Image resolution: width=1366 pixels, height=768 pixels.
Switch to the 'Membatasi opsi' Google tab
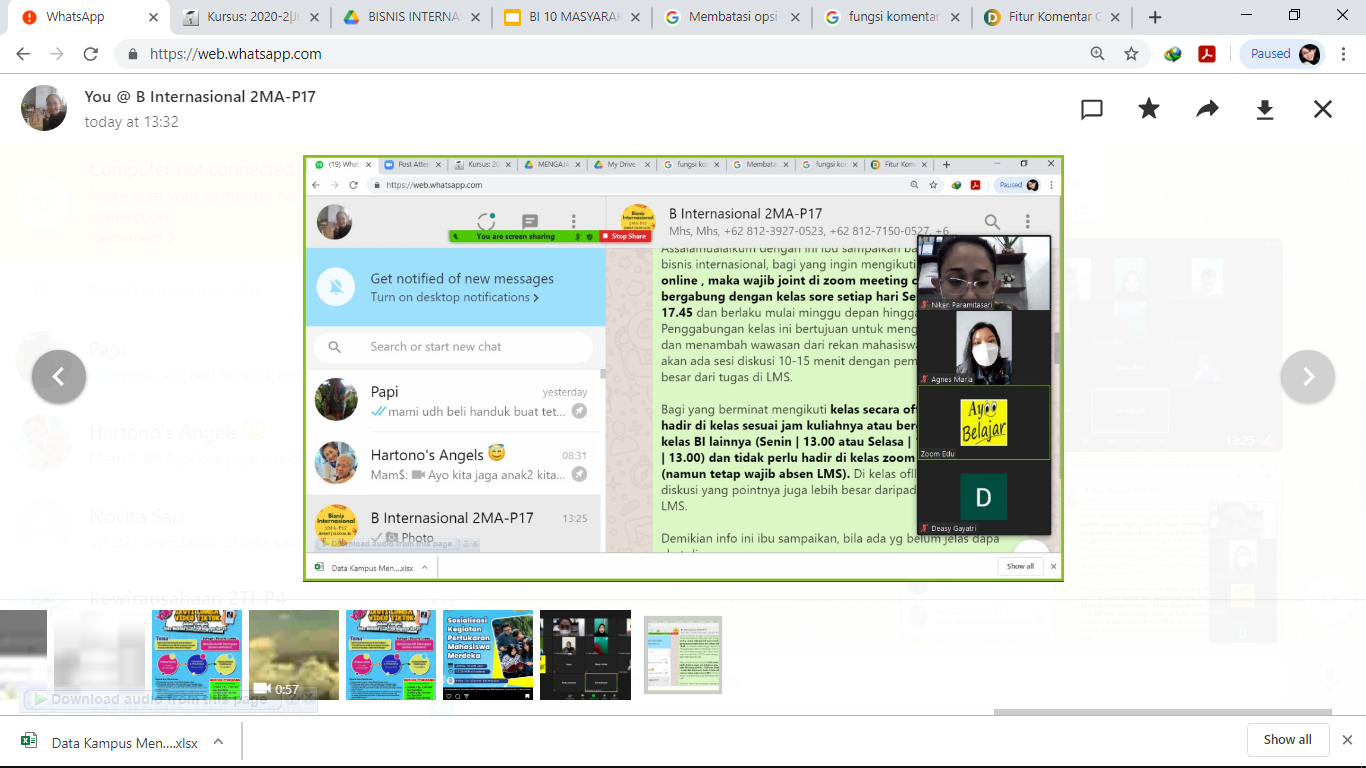pos(730,17)
